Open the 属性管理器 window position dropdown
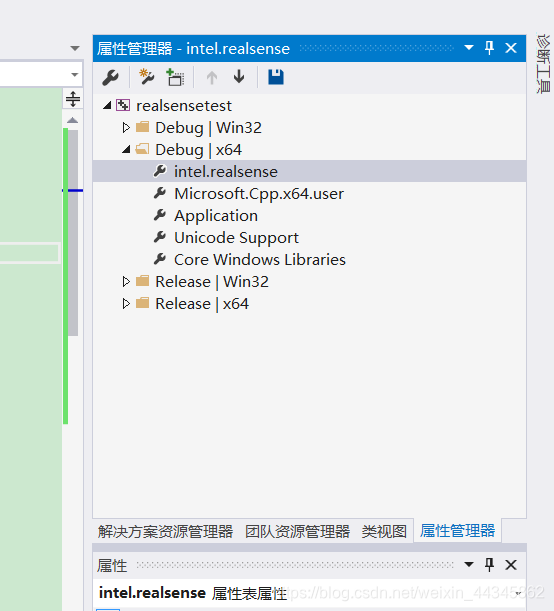Viewport: 554px width, 611px height. (x=469, y=48)
